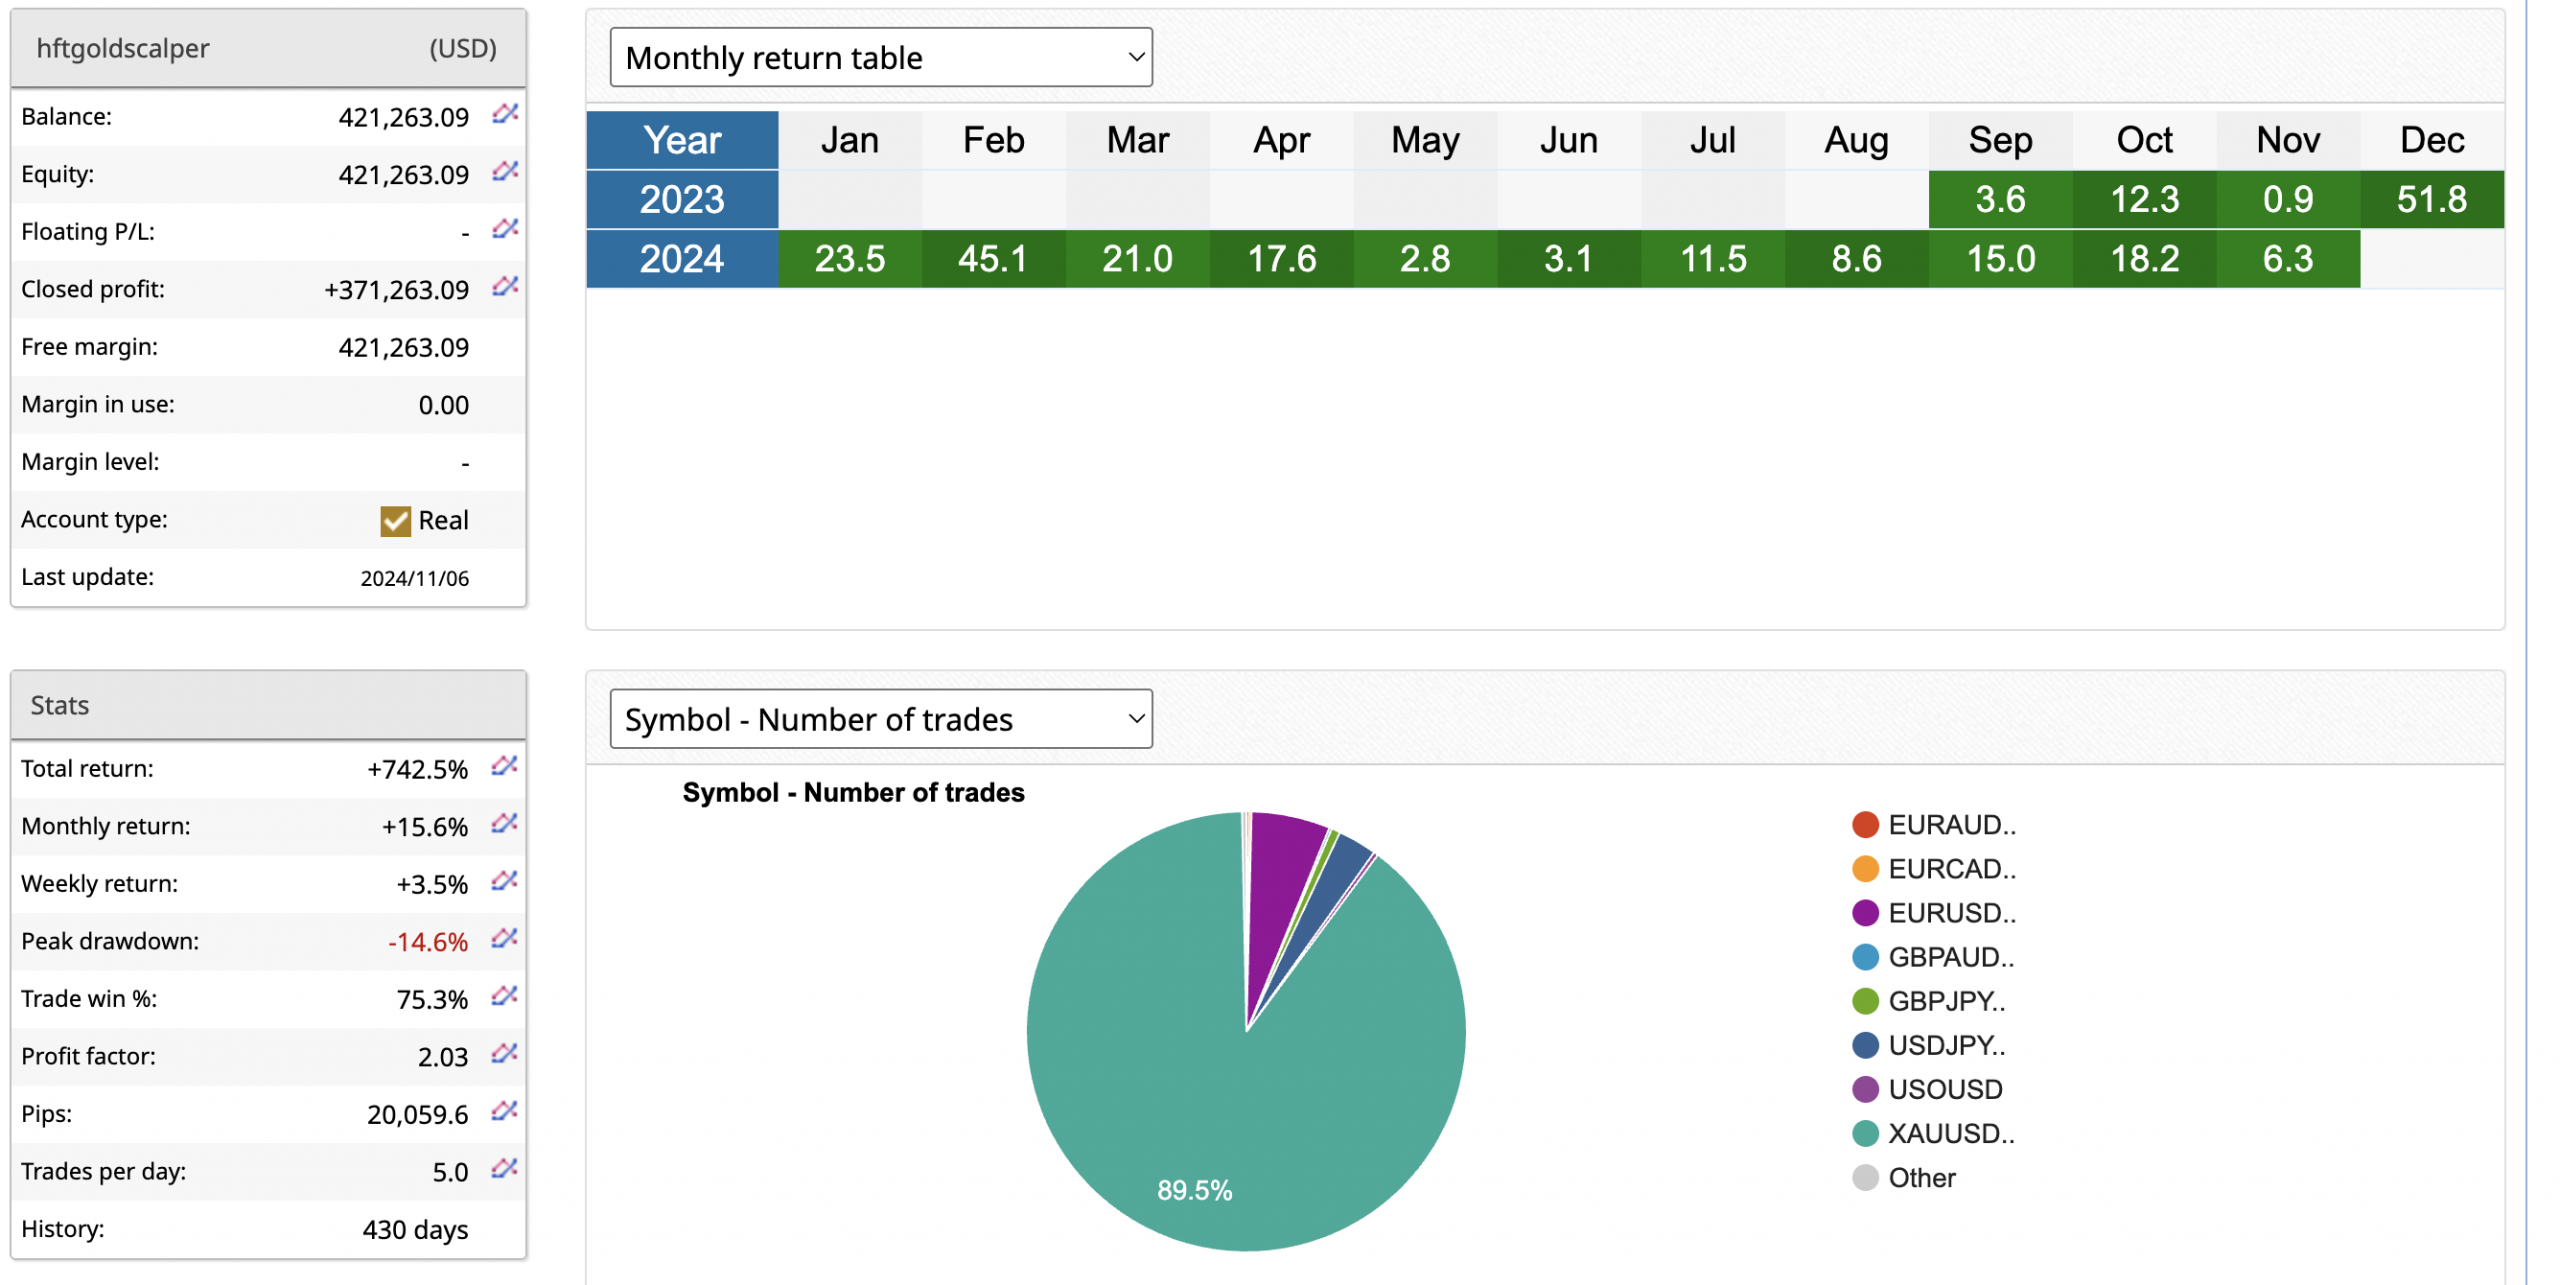Open the Monthly return table dropdown
The width and height of the screenshot is (2560, 1285).
[x=880, y=58]
